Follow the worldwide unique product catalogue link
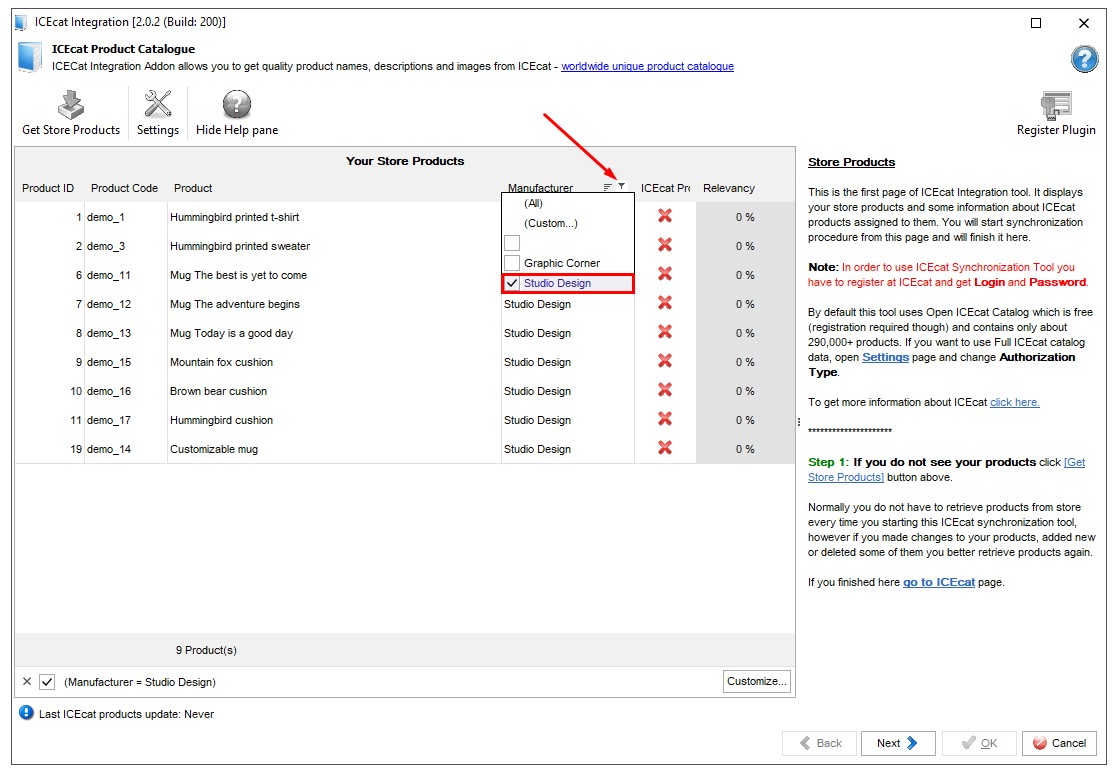 click(x=648, y=66)
